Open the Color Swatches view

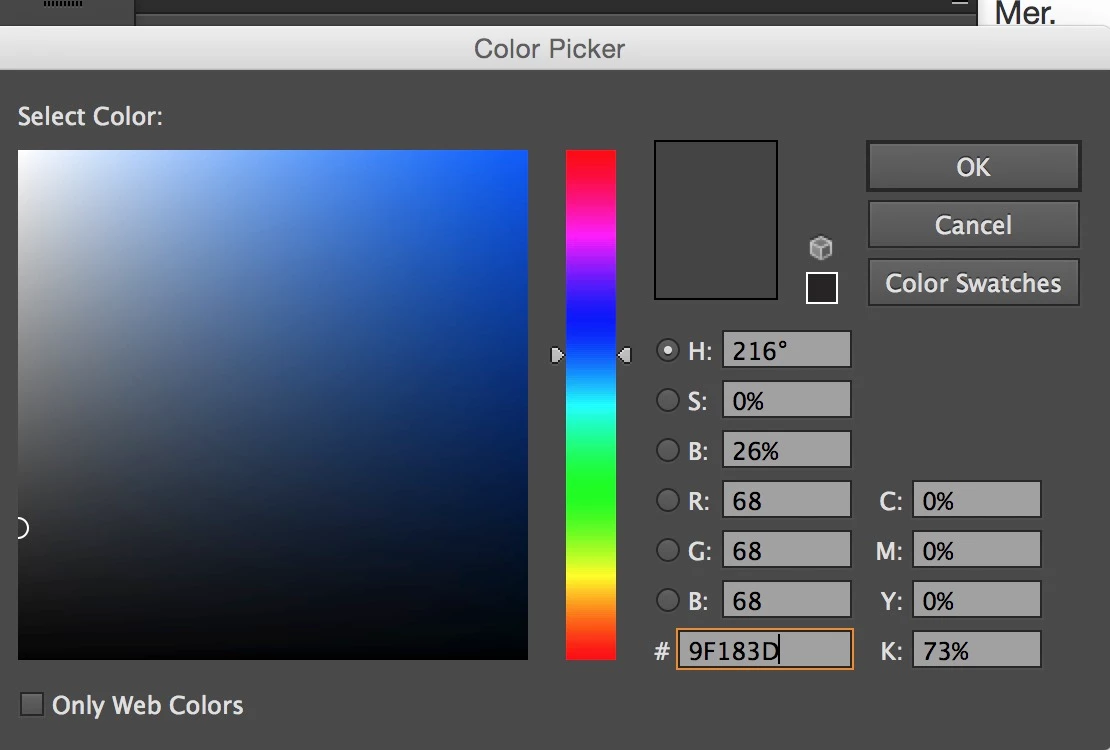(973, 283)
